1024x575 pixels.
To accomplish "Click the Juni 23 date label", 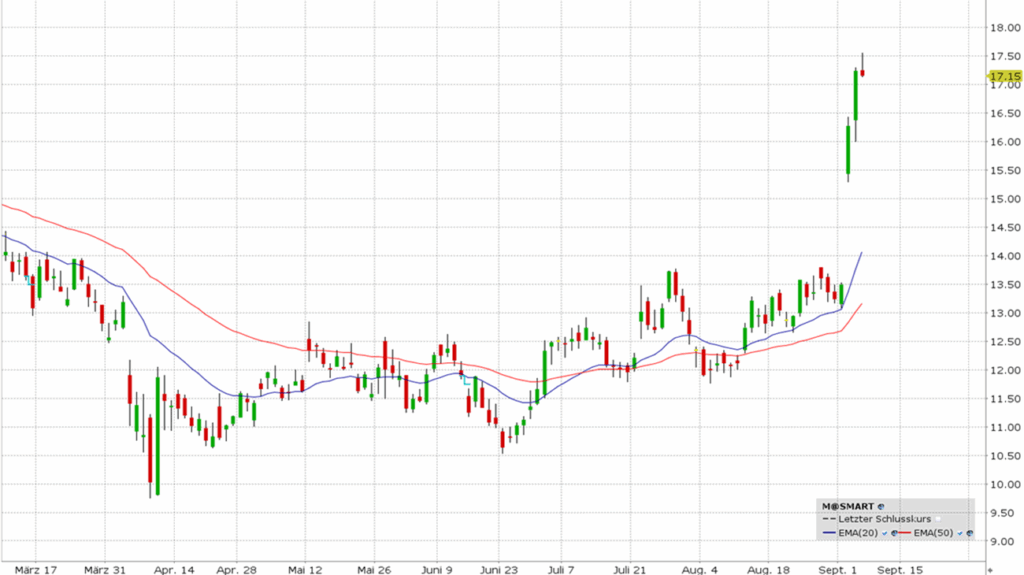I will [x=498, y=570].
